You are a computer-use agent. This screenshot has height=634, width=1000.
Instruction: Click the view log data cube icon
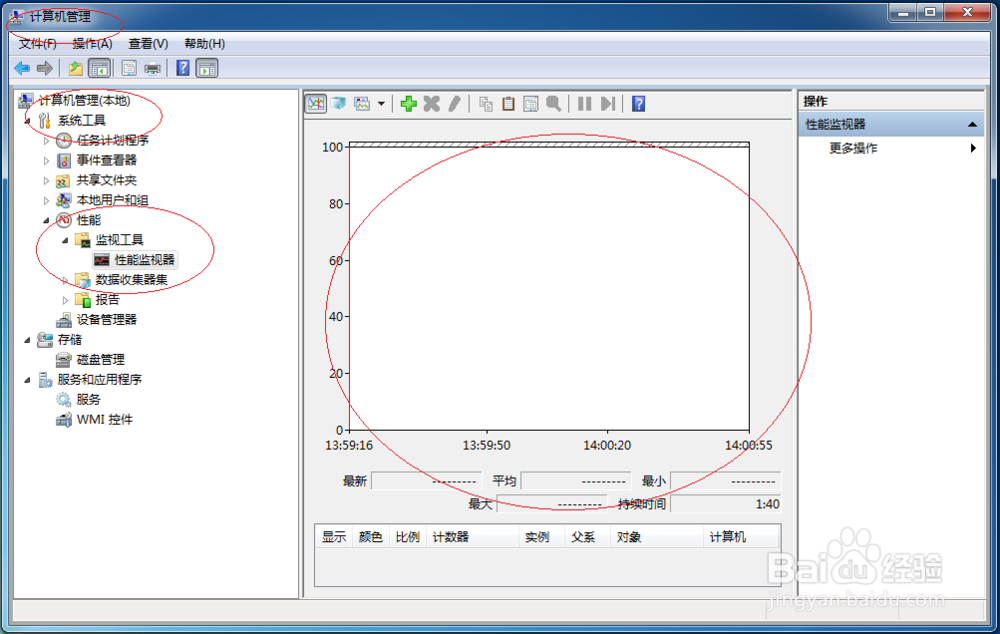[339, 103]
